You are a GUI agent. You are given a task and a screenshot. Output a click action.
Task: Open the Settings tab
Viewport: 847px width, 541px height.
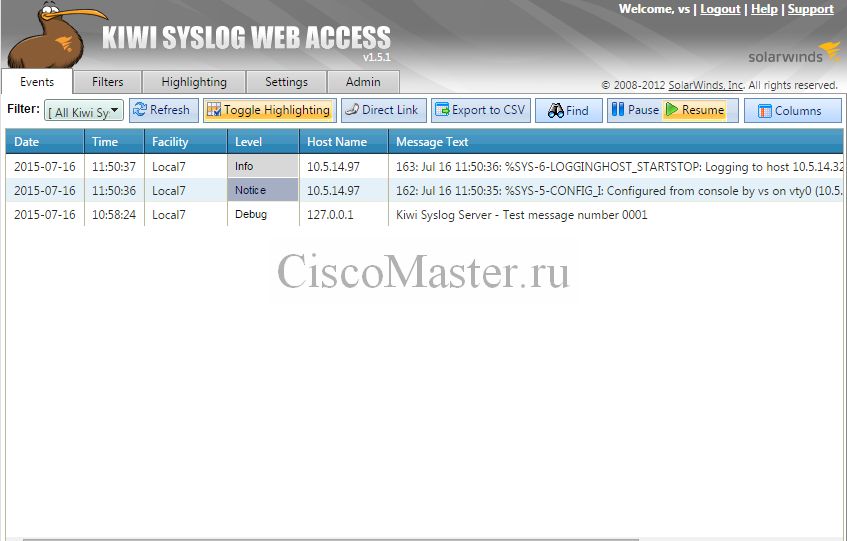[286, 82]
